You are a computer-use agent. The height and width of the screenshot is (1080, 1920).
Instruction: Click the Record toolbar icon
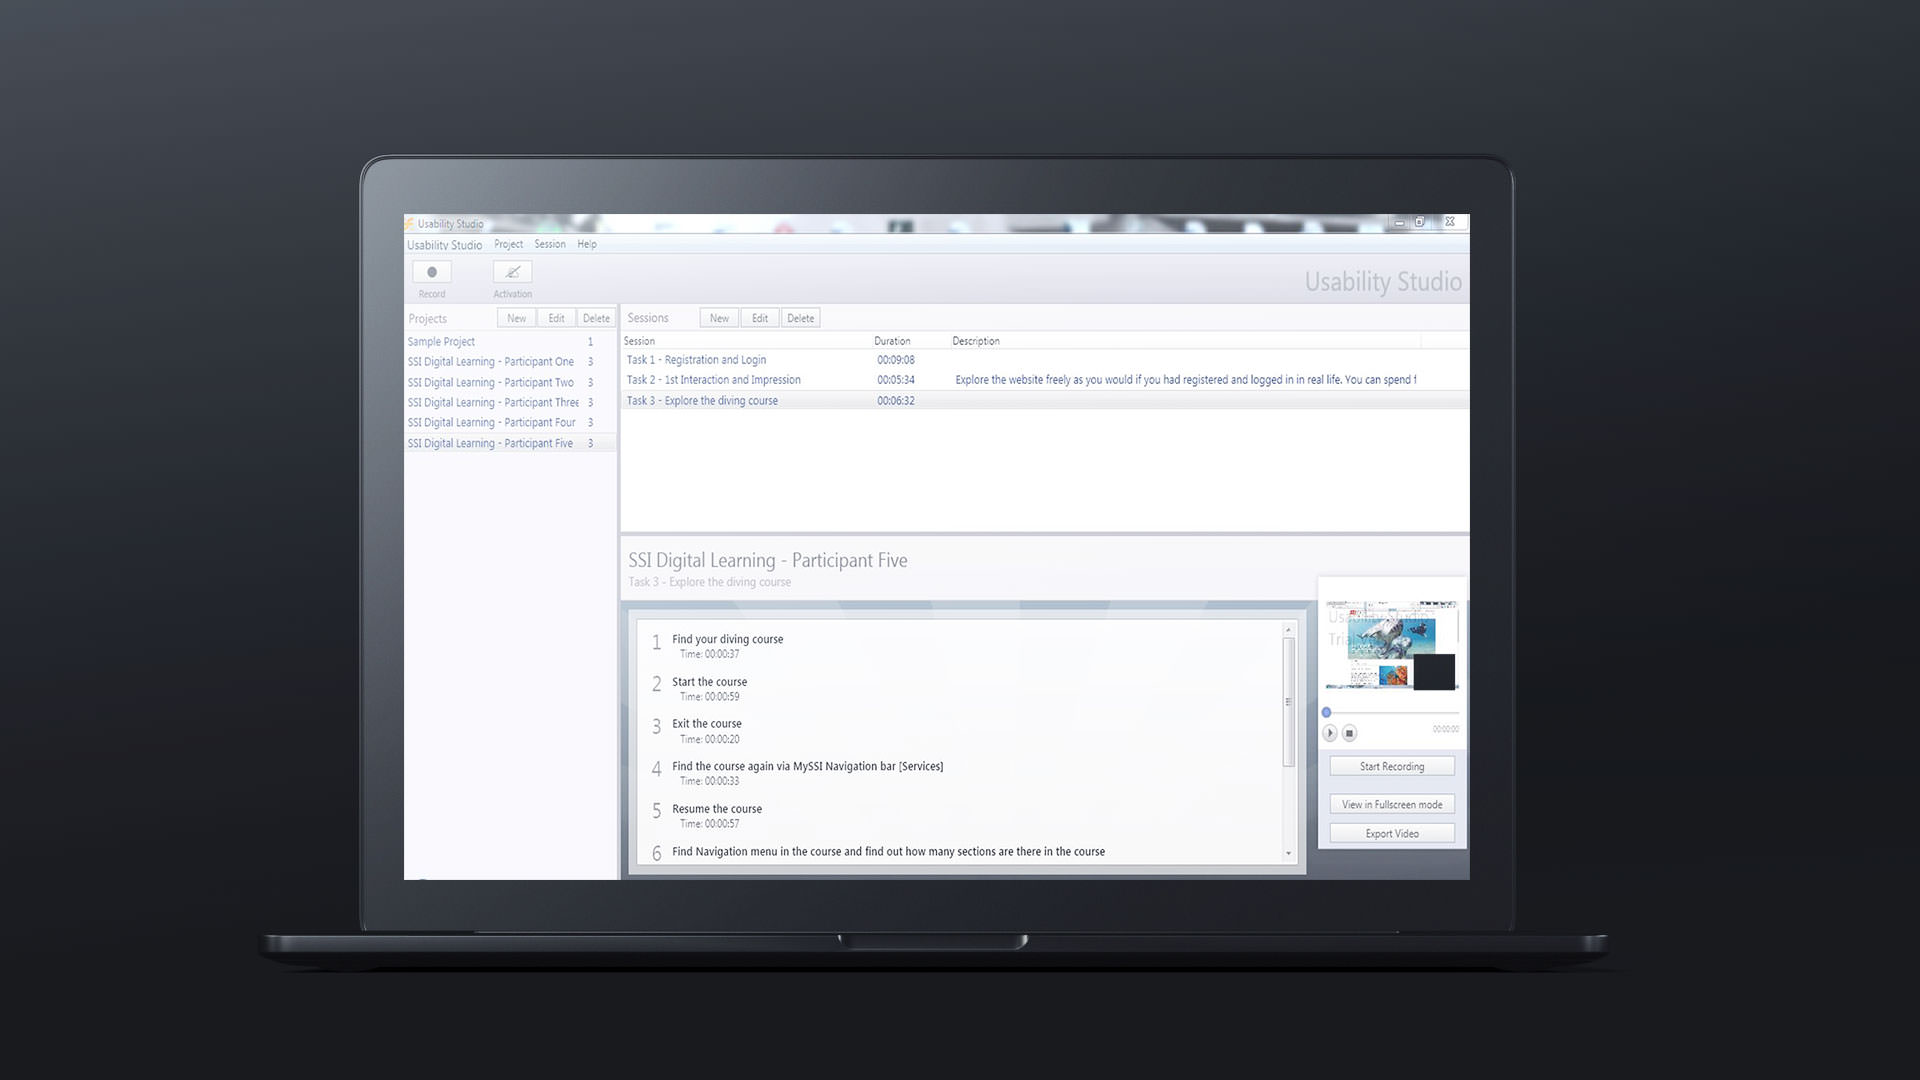432,272
